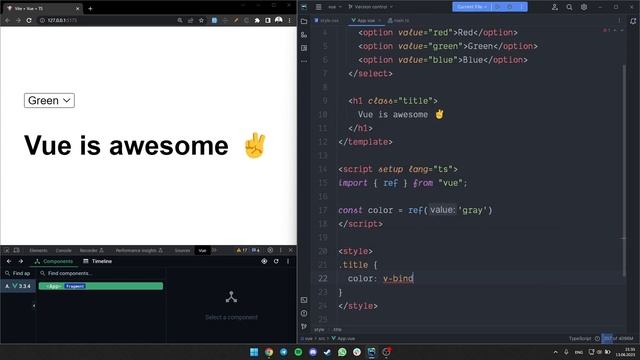This screenshot has width=640, height=360.
Task: Open Vue DevTools more options menu
Action: tap(288, 261)
